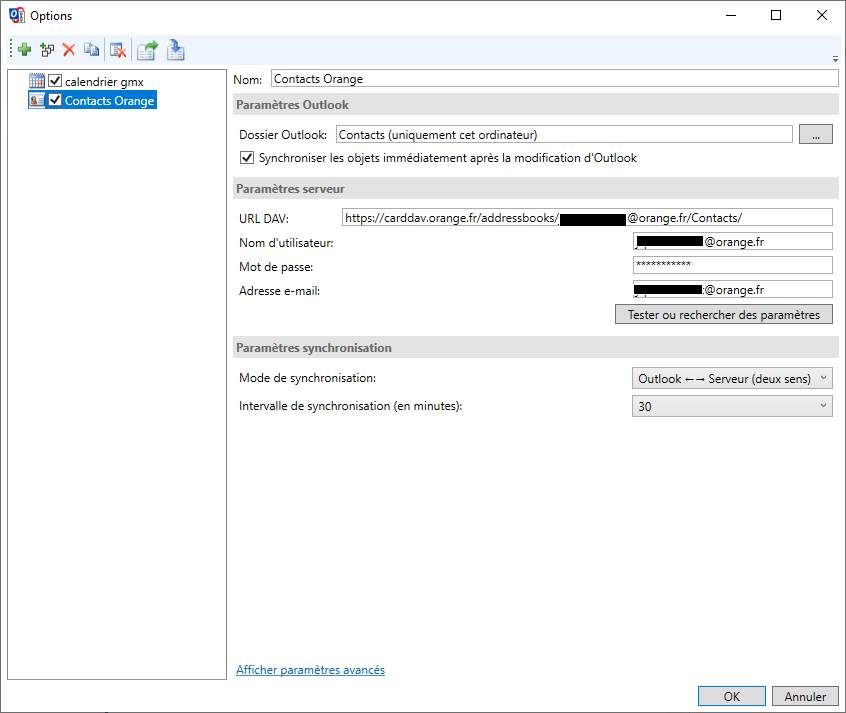Copy the Contacts Orange profile
The width and height of the screenshot is (846, 713).
point(93,49)
